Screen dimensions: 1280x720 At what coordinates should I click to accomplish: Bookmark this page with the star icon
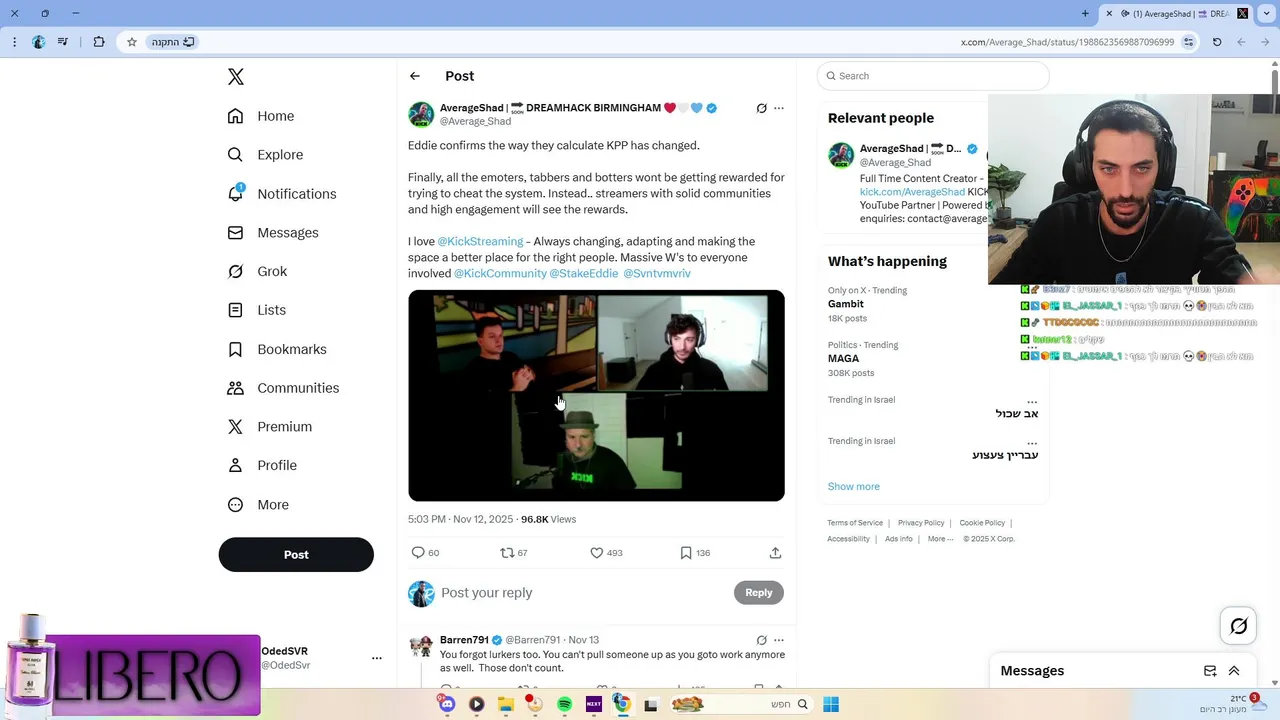131,42
